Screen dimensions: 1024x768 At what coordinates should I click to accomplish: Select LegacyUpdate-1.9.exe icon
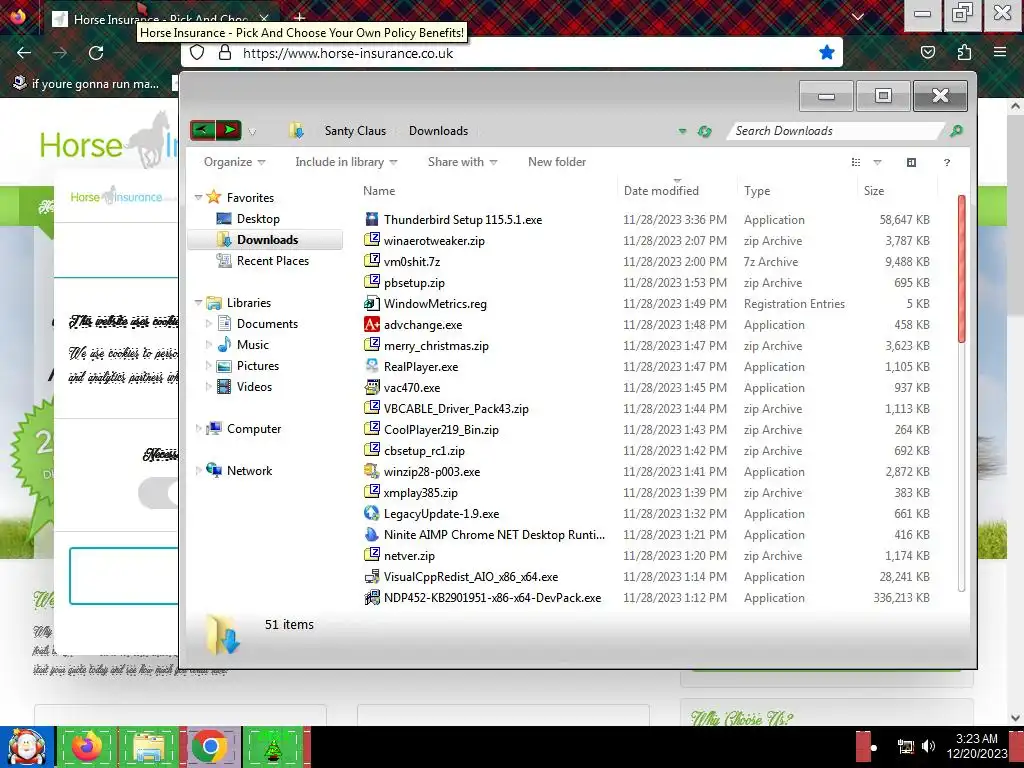coord(372,513)
